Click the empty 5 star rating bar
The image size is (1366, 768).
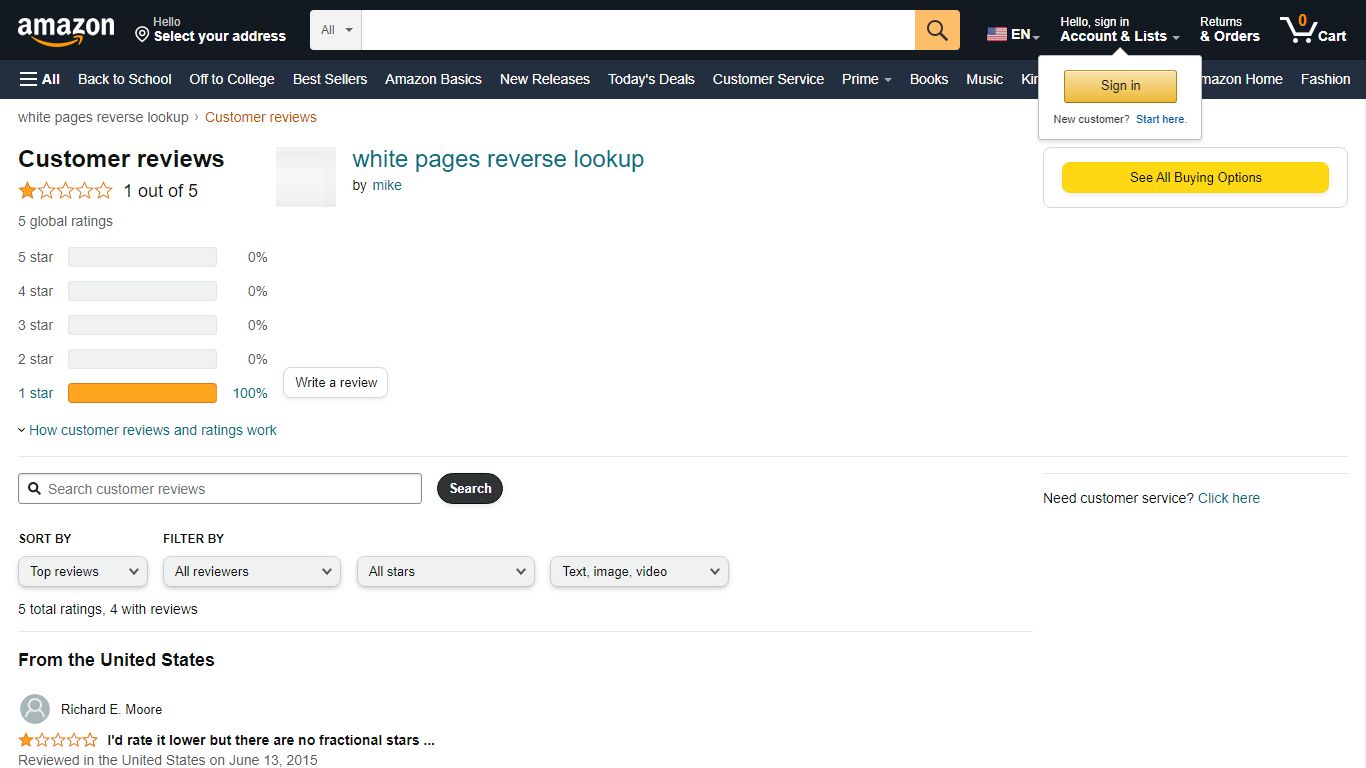click(142, 257)
